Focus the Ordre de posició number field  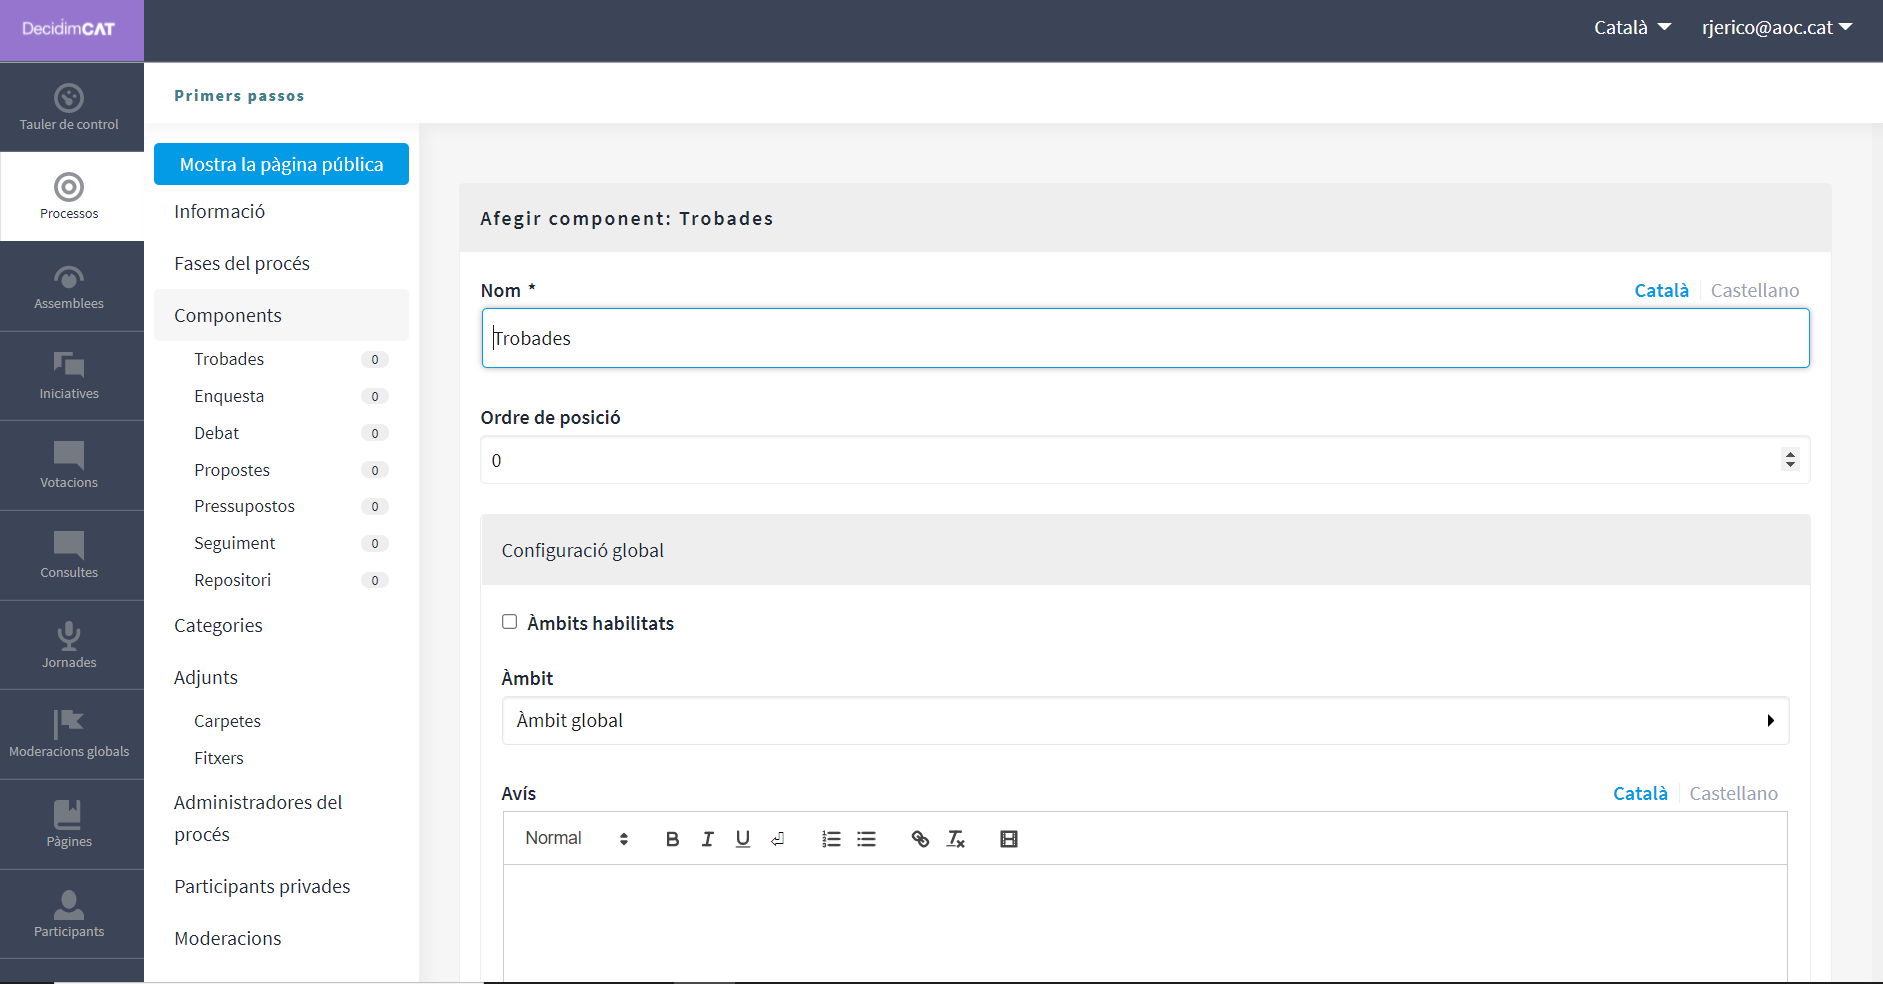coord(1145,460)
